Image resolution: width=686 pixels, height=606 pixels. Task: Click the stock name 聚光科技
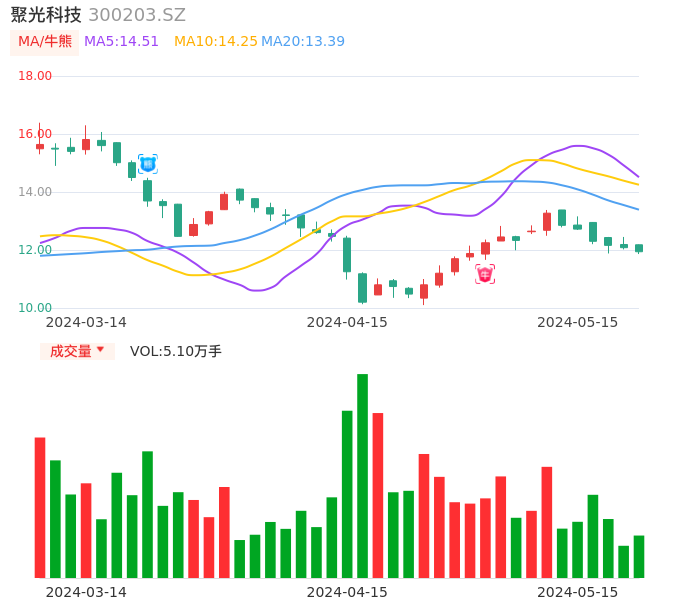tap(46, 15)
